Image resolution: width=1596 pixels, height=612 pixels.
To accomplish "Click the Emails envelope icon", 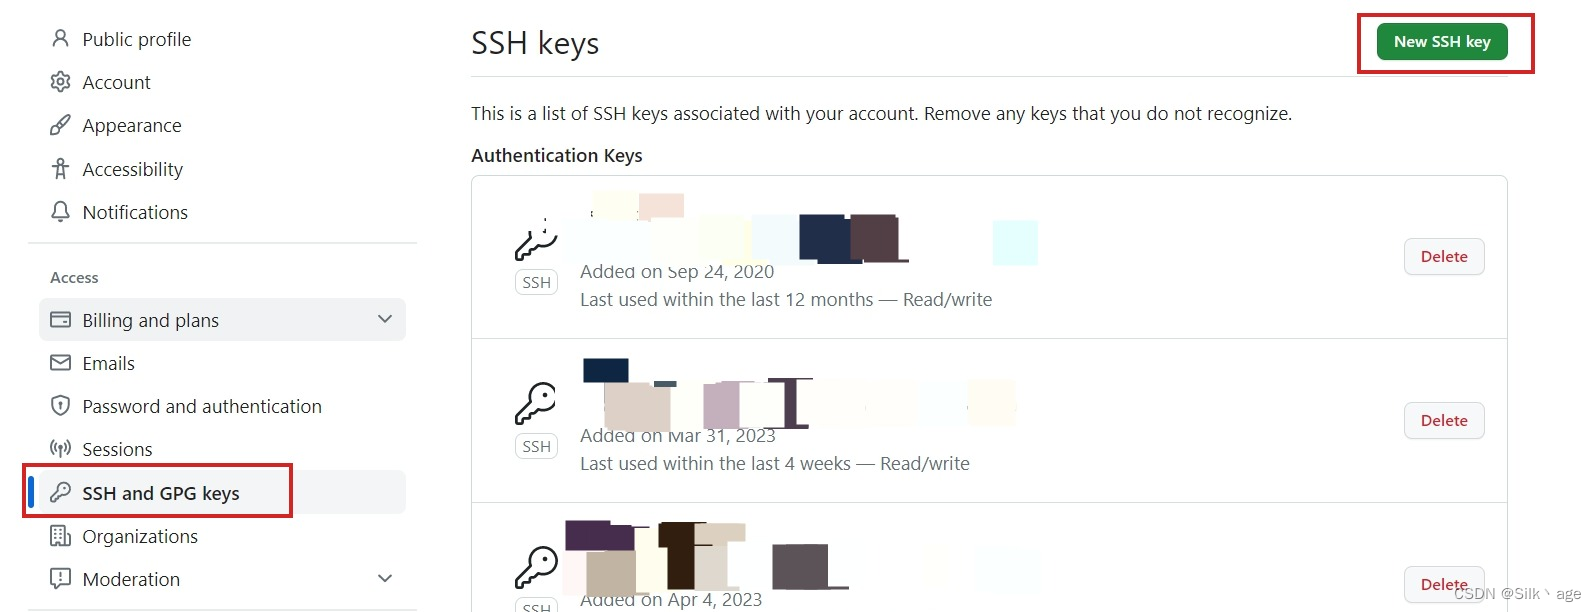I will [x=60, y=362].
